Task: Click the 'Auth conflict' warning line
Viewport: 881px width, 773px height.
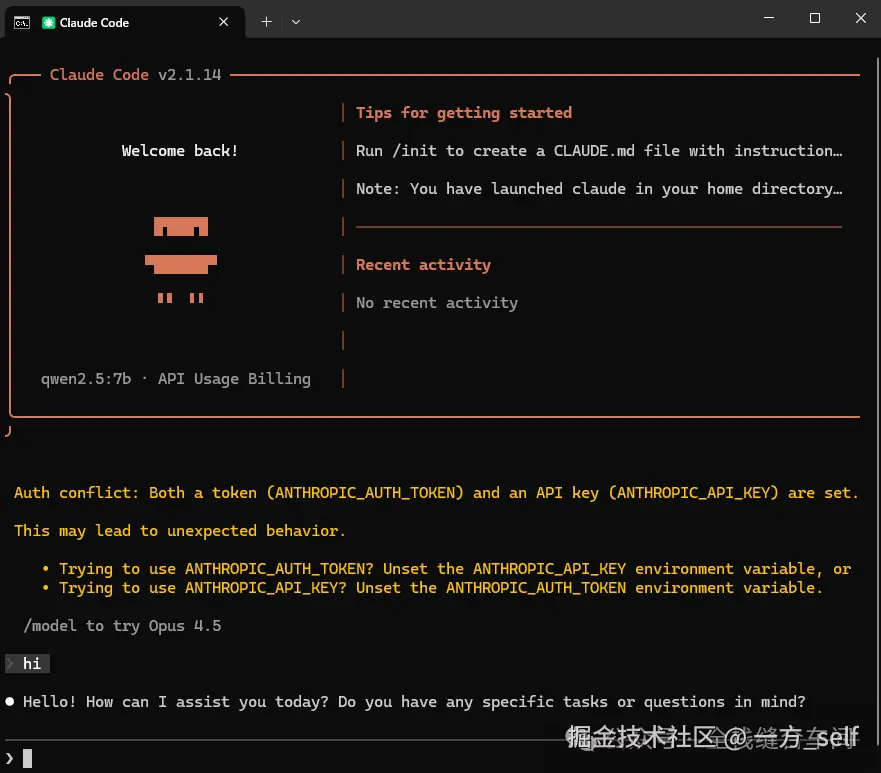Action: (436, 493)
